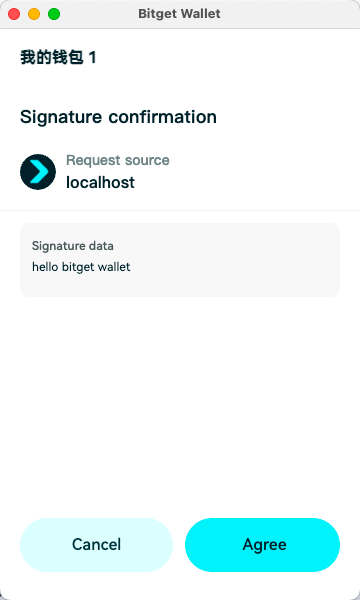Click the Bitget Wallet window title
This screenshot has height=600, width=360.
coord(179,14)
